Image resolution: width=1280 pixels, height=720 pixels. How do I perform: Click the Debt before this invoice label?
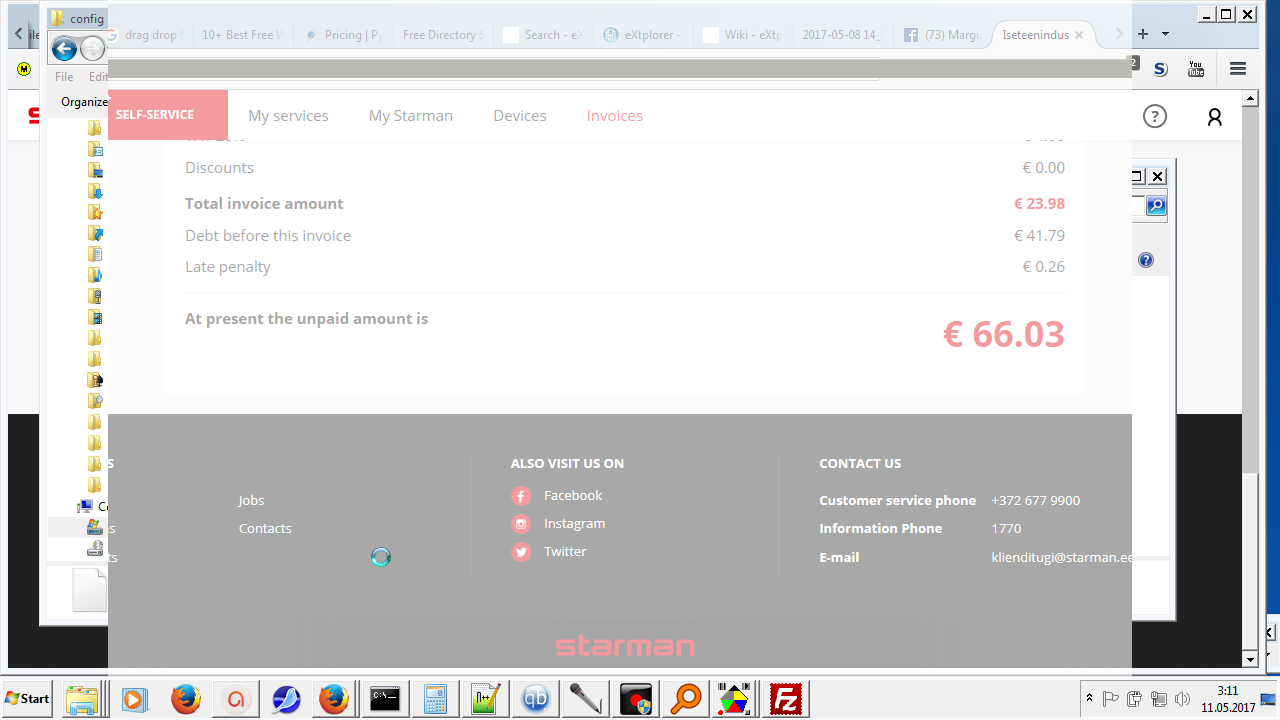(x=268, y=236)
